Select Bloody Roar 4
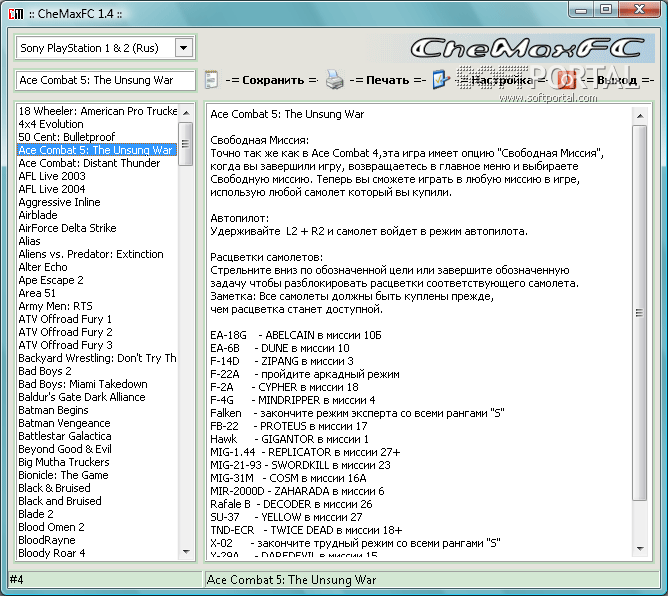Viewport: 668px width, 596px height. 97,553
